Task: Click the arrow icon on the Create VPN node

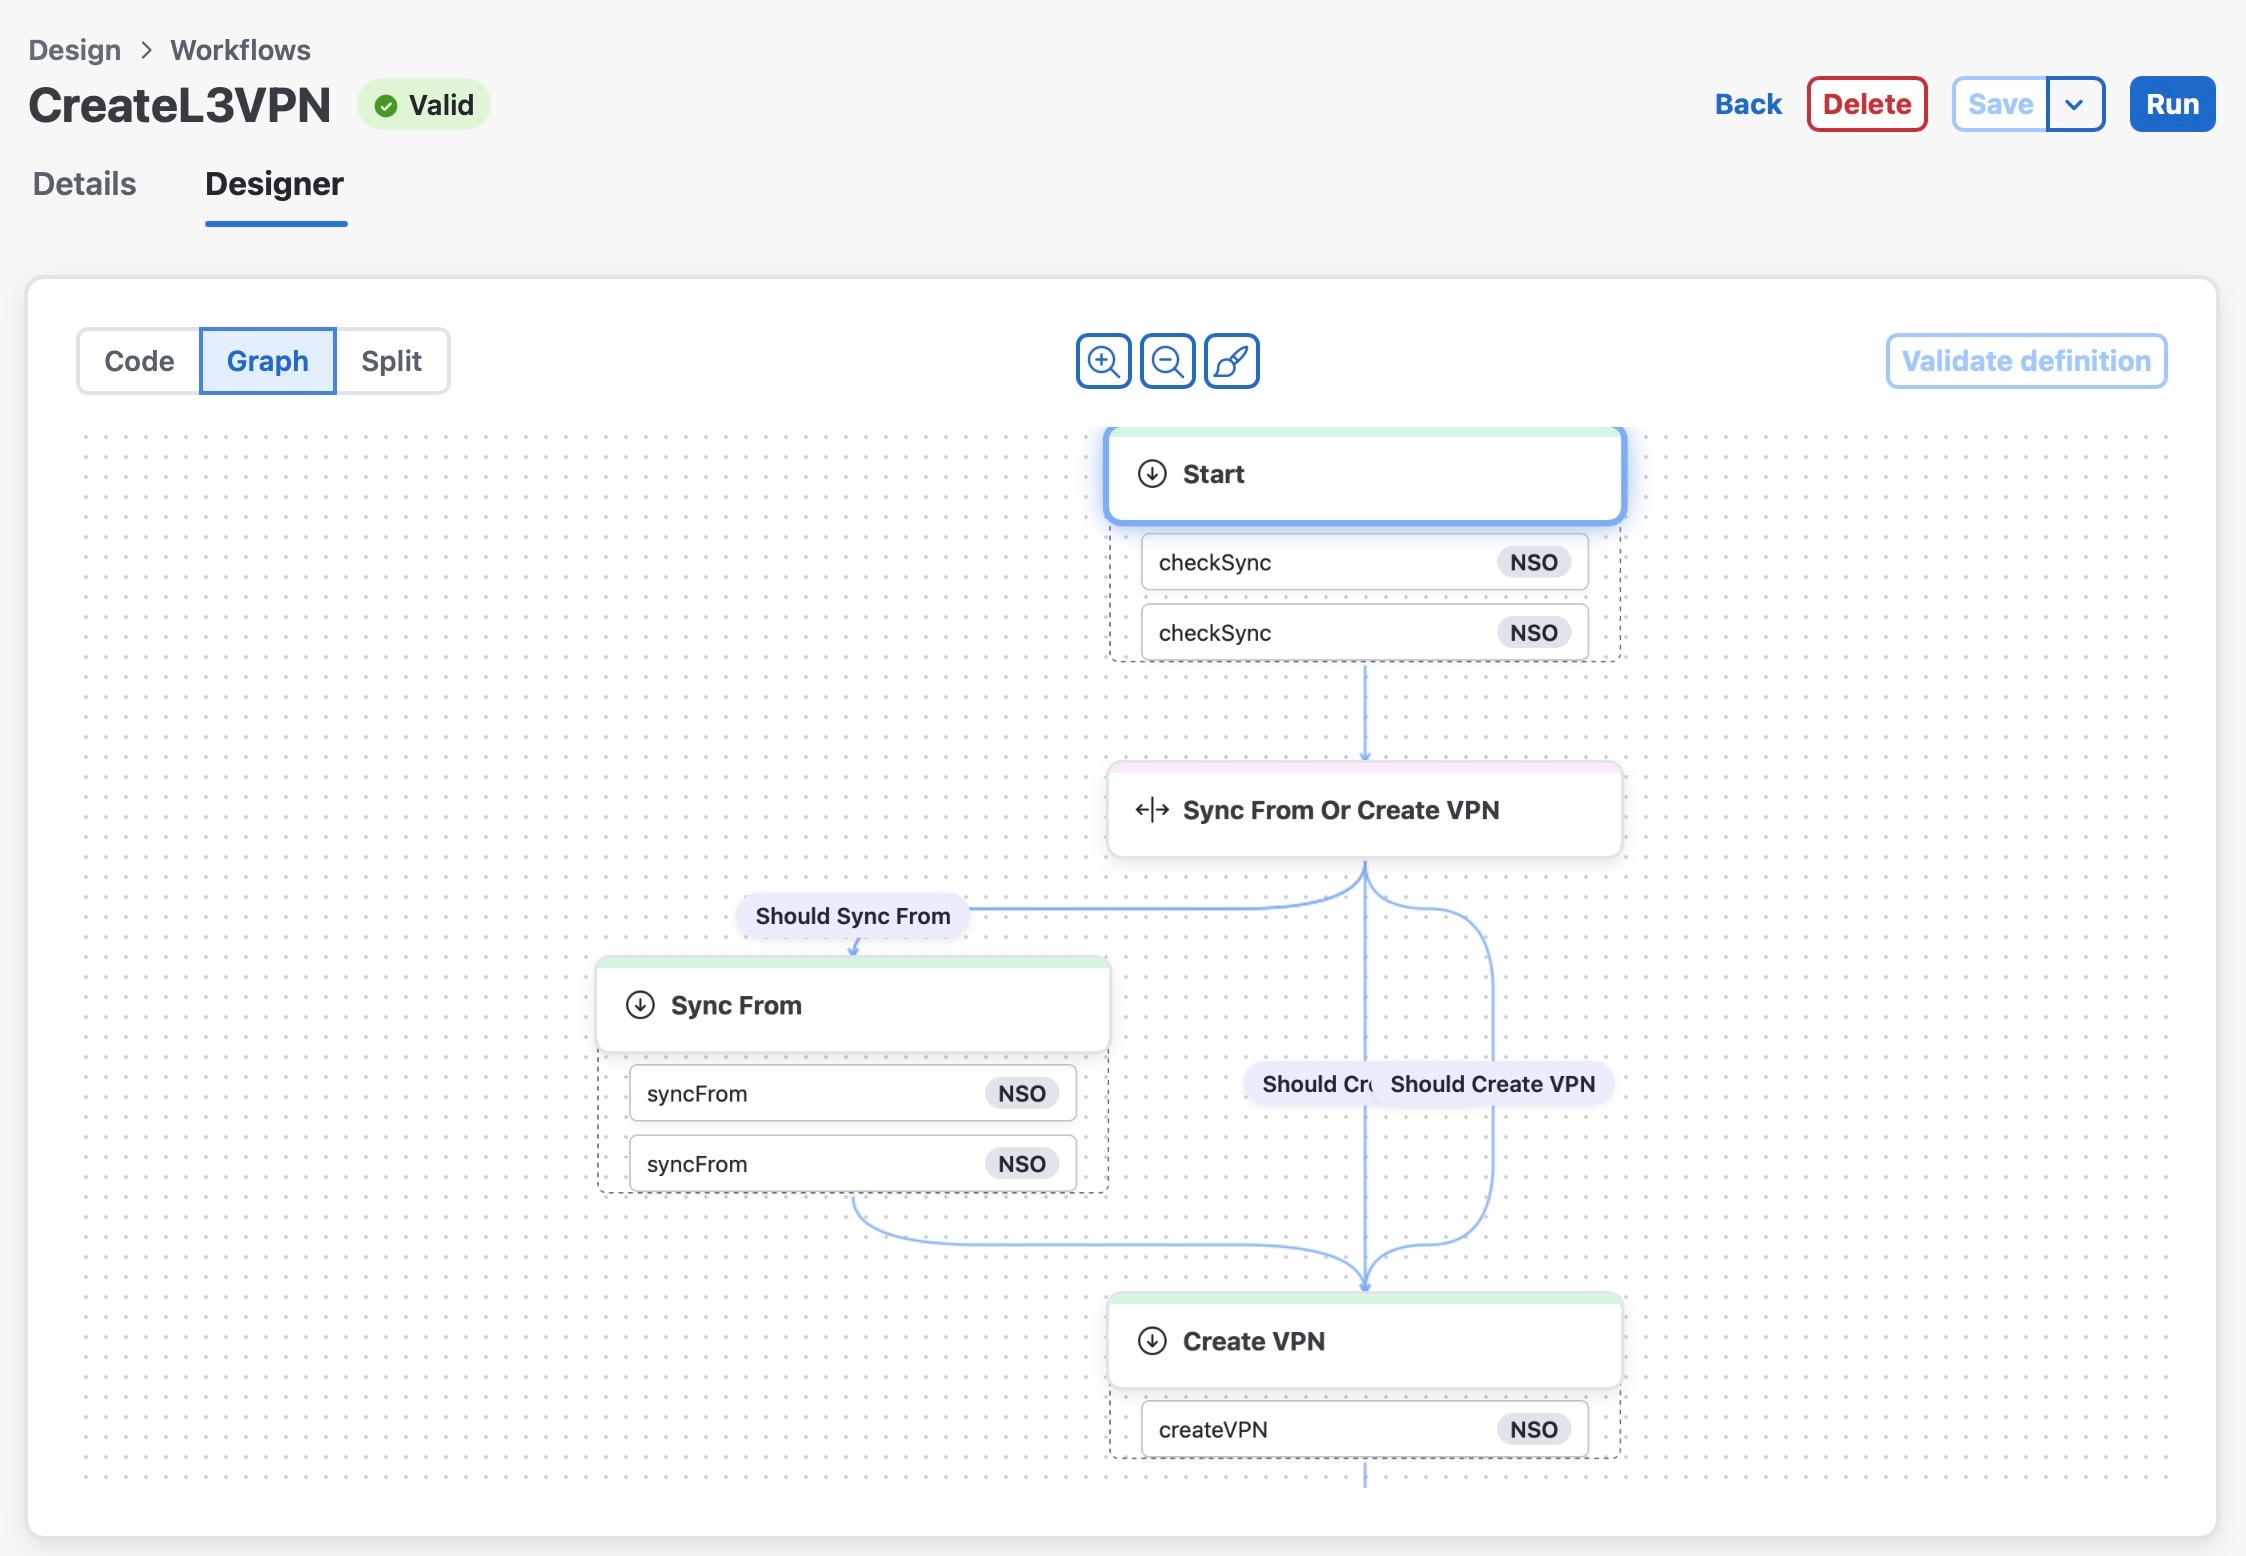Action: 1152,1341
